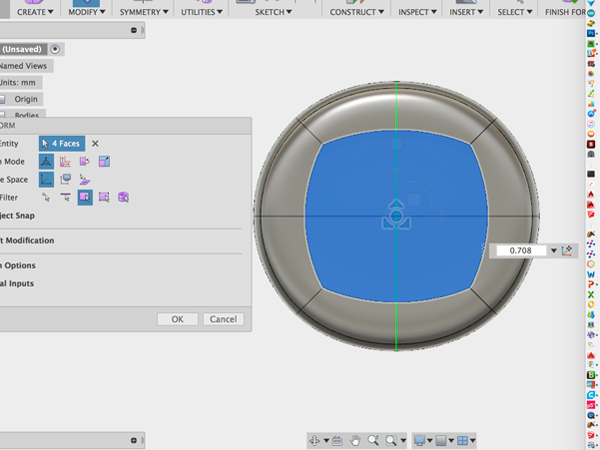Toggle Origin visibility checkbox in browser

[x=2, y=99]
